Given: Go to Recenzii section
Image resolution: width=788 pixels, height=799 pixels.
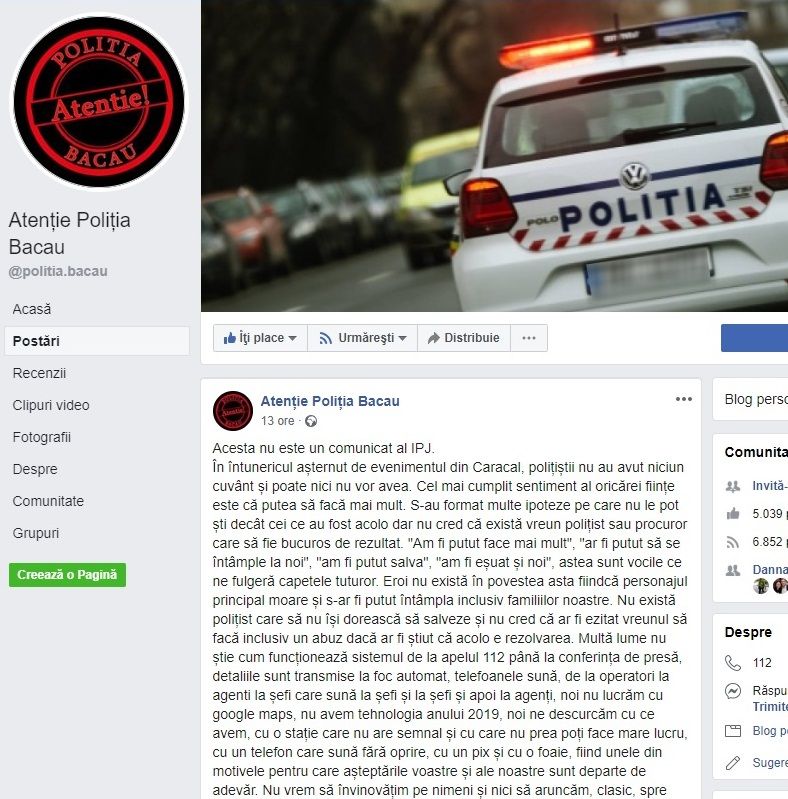Looking at the screenshot, I should pos(39,373).
